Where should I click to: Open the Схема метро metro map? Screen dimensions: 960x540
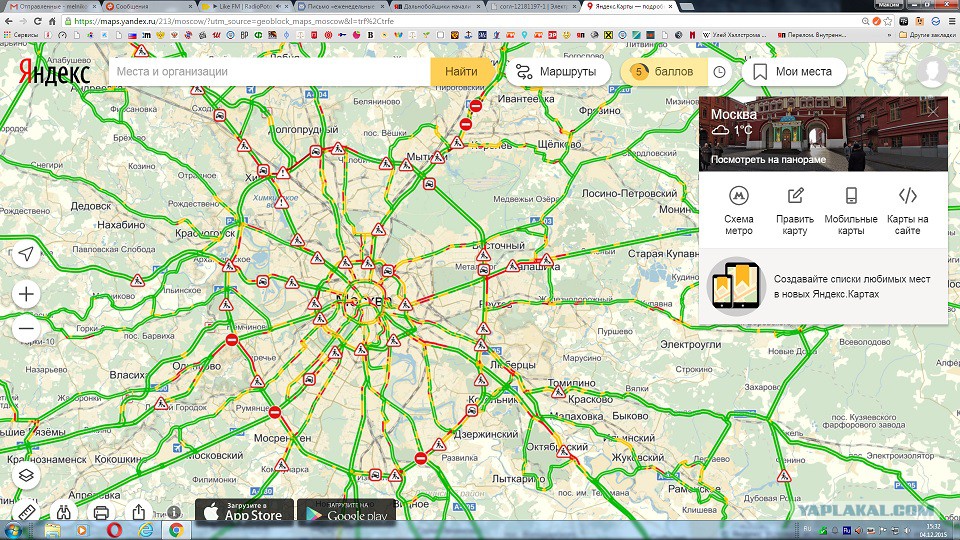coord(739,211)
